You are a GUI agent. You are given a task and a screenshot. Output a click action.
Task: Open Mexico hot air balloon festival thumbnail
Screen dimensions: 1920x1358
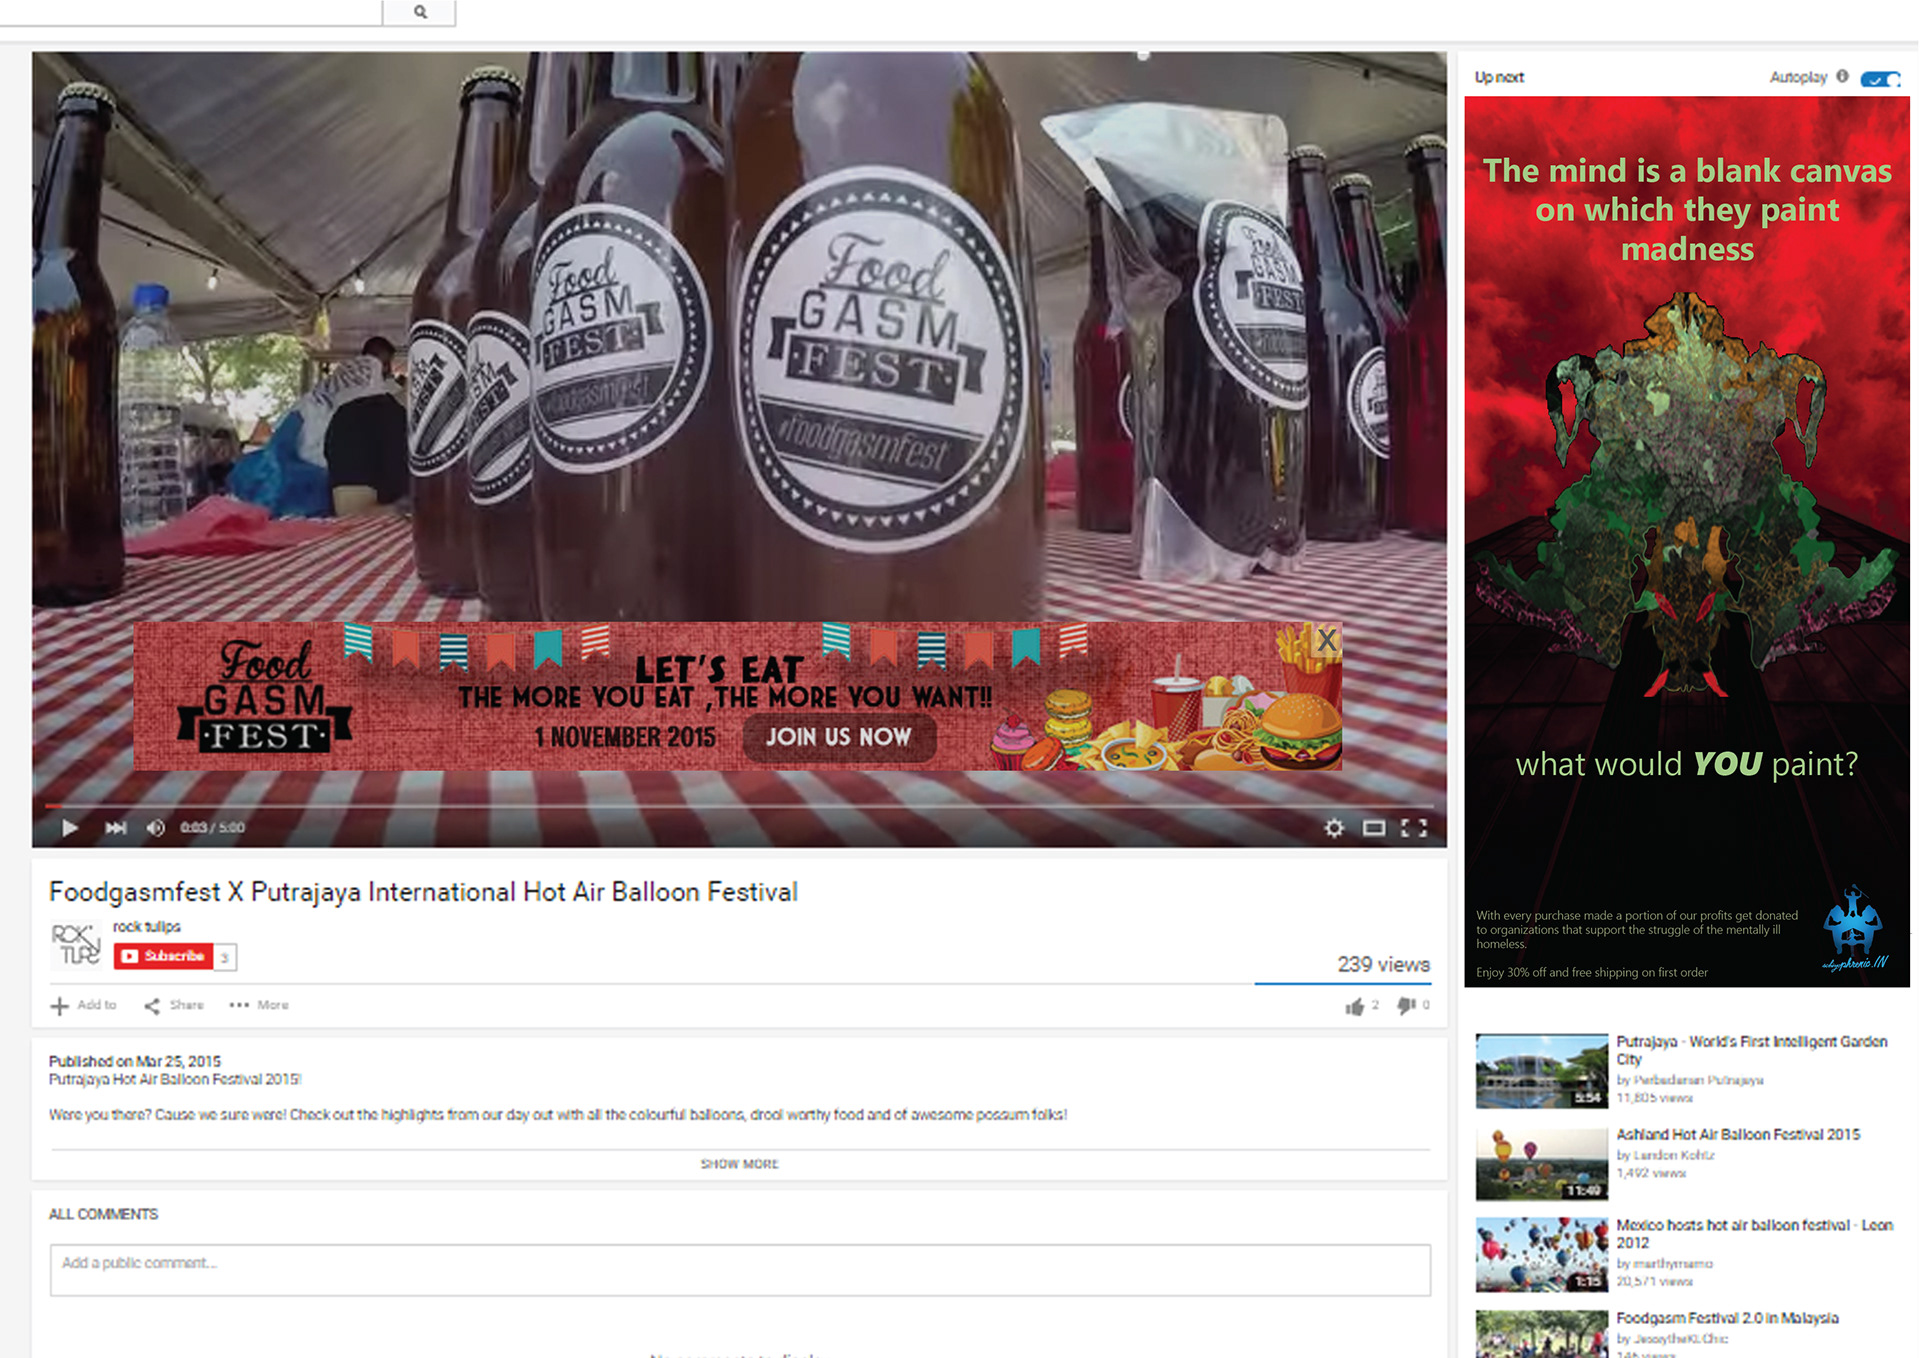click(x=1542, y=1255)
